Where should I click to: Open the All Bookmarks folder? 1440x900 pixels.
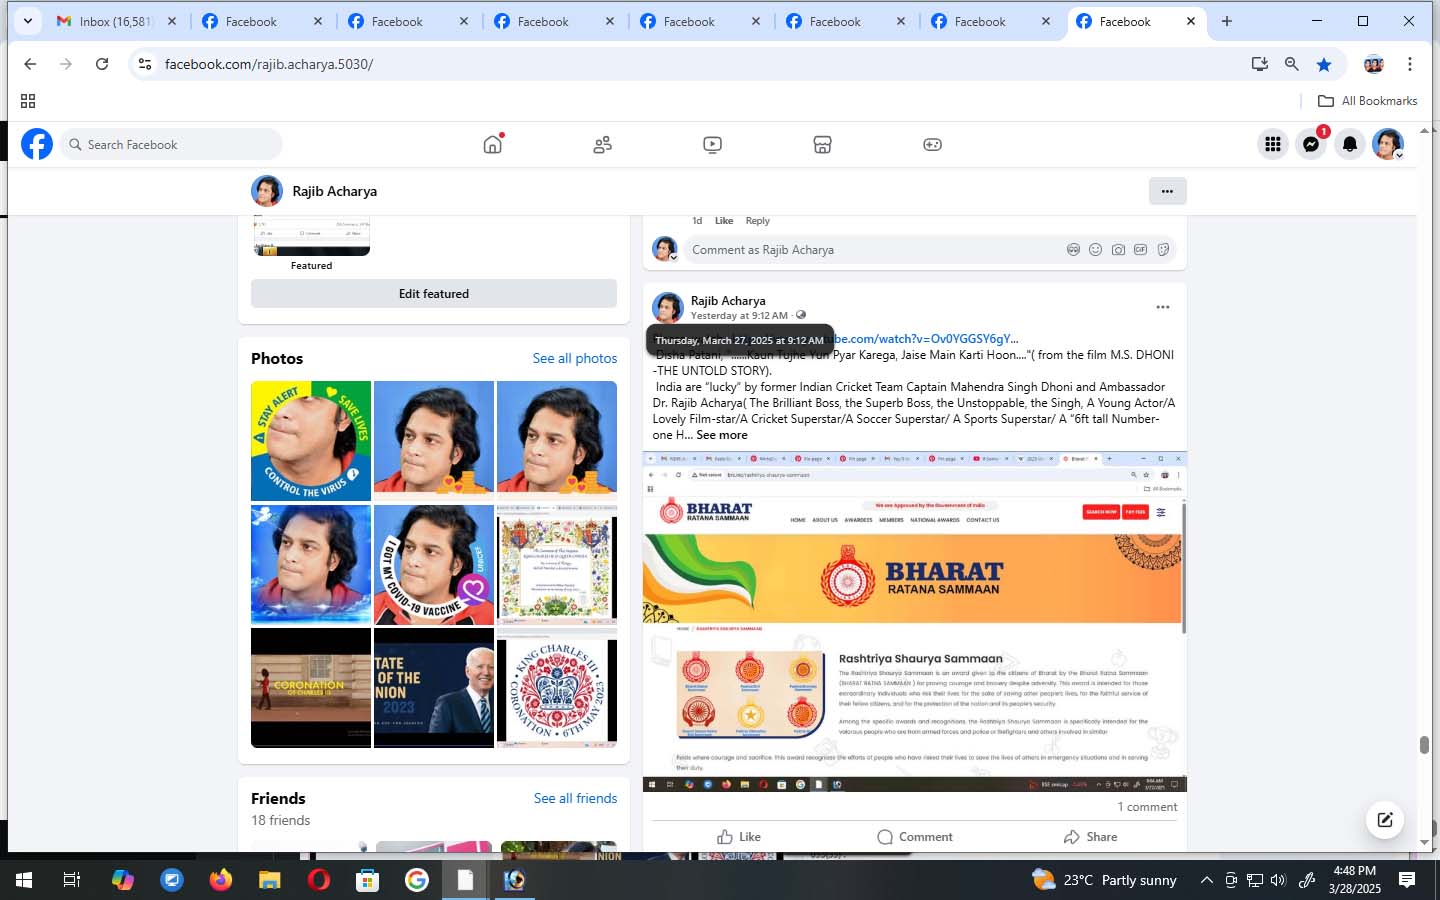[1367, 101]
